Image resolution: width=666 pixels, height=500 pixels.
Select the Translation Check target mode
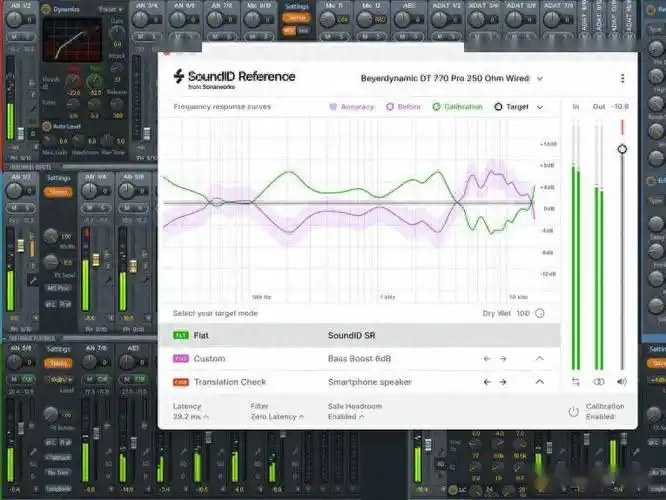point(359,382)
